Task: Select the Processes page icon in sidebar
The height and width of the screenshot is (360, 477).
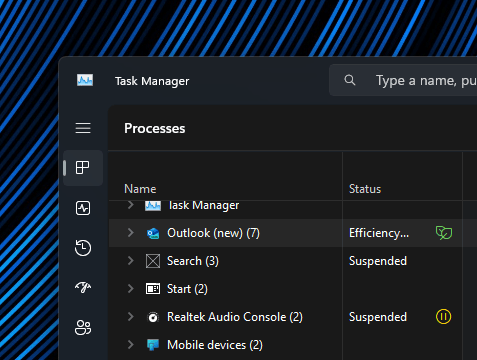Action: (x=83, y=168)
